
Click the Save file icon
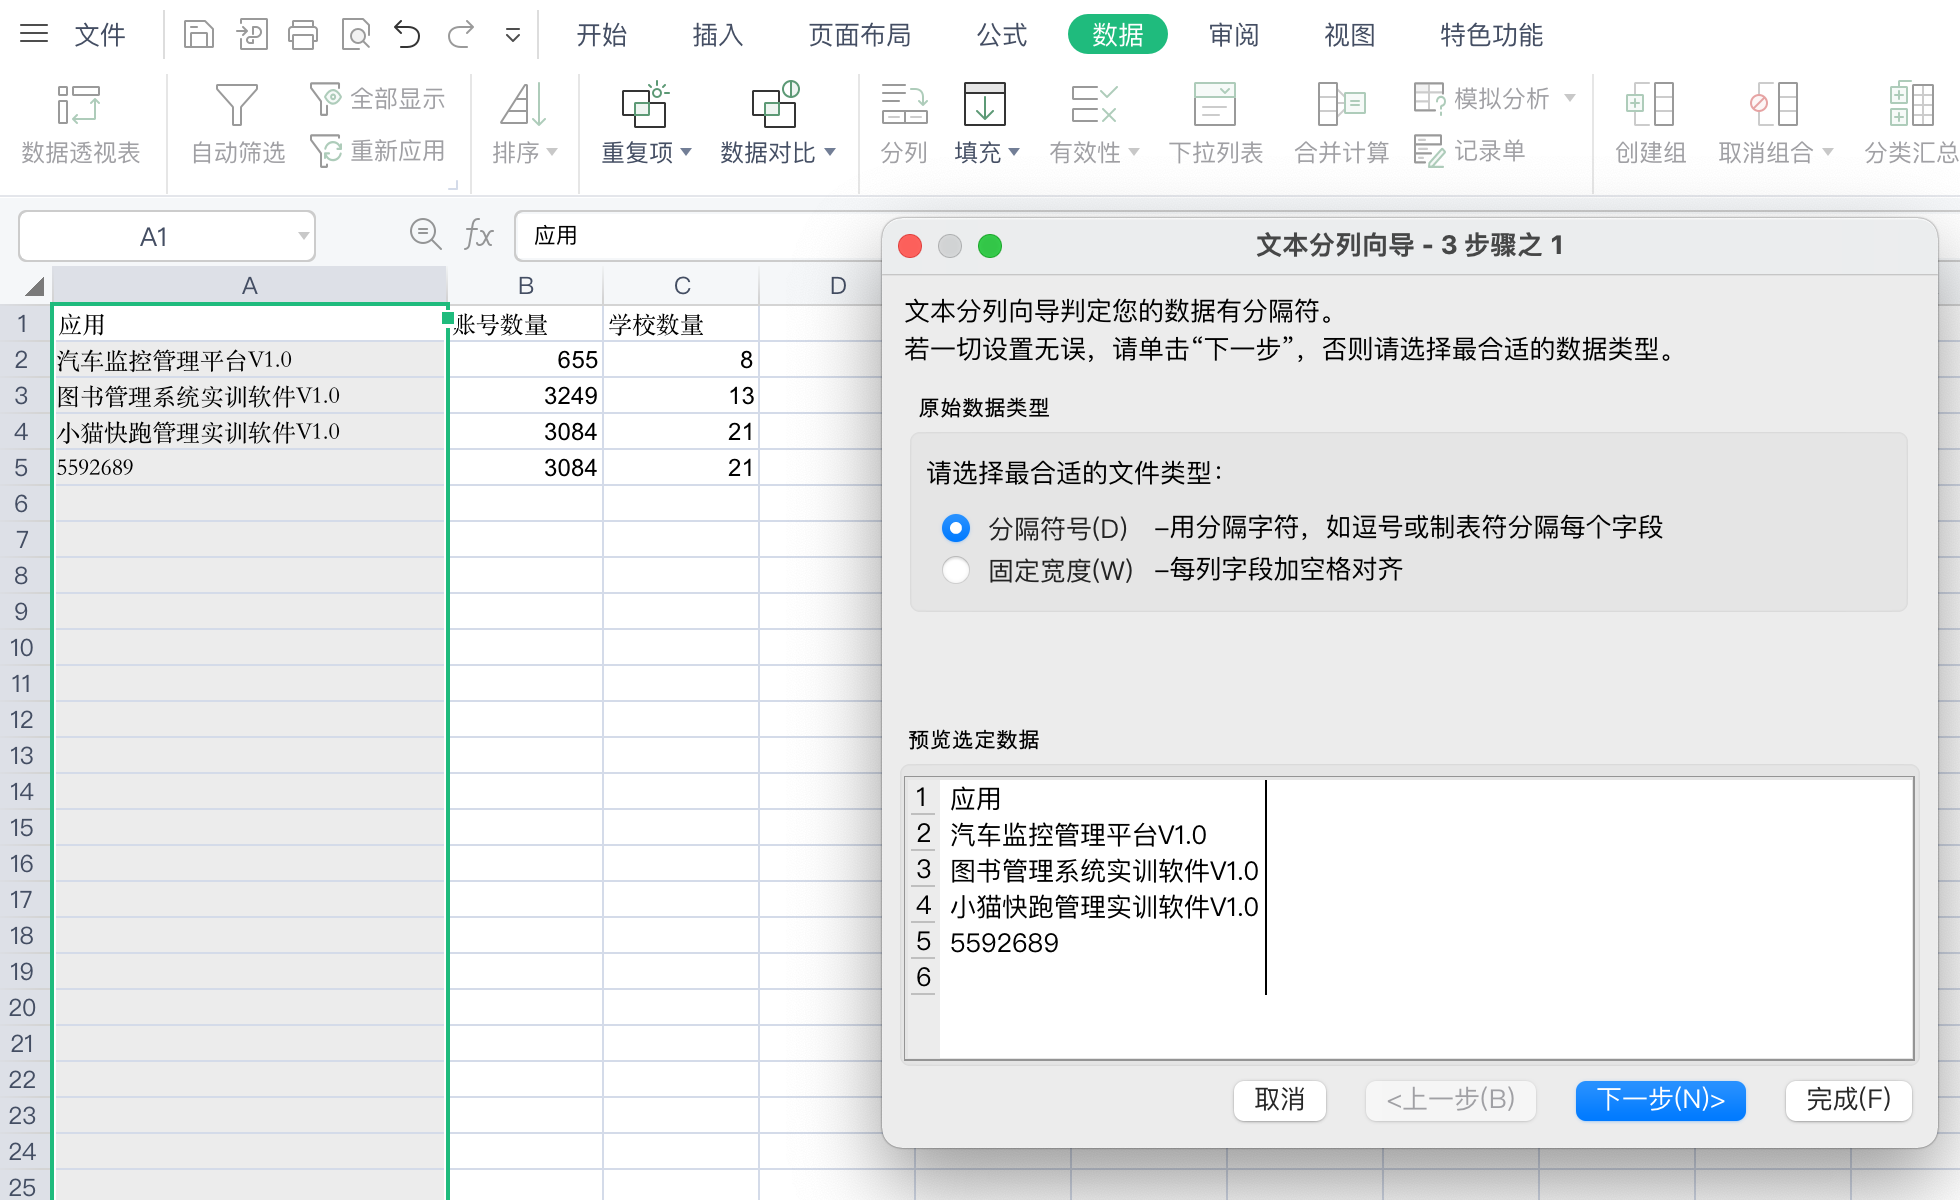click(199, 35)
